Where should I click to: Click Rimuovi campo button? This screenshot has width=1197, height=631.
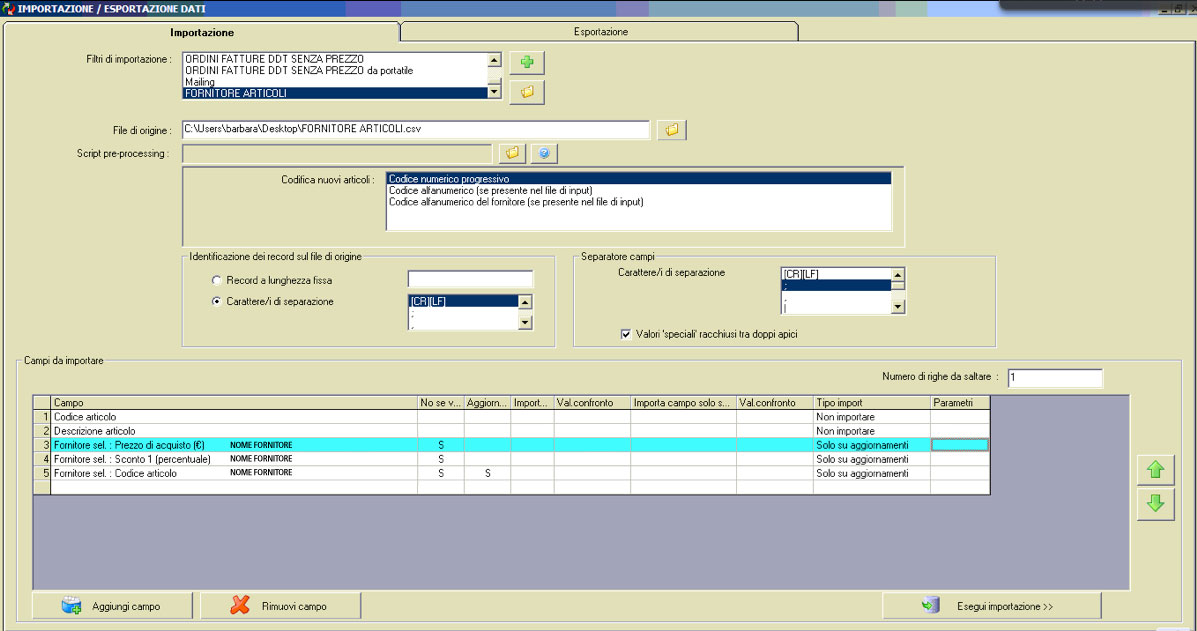coord(280,606)
